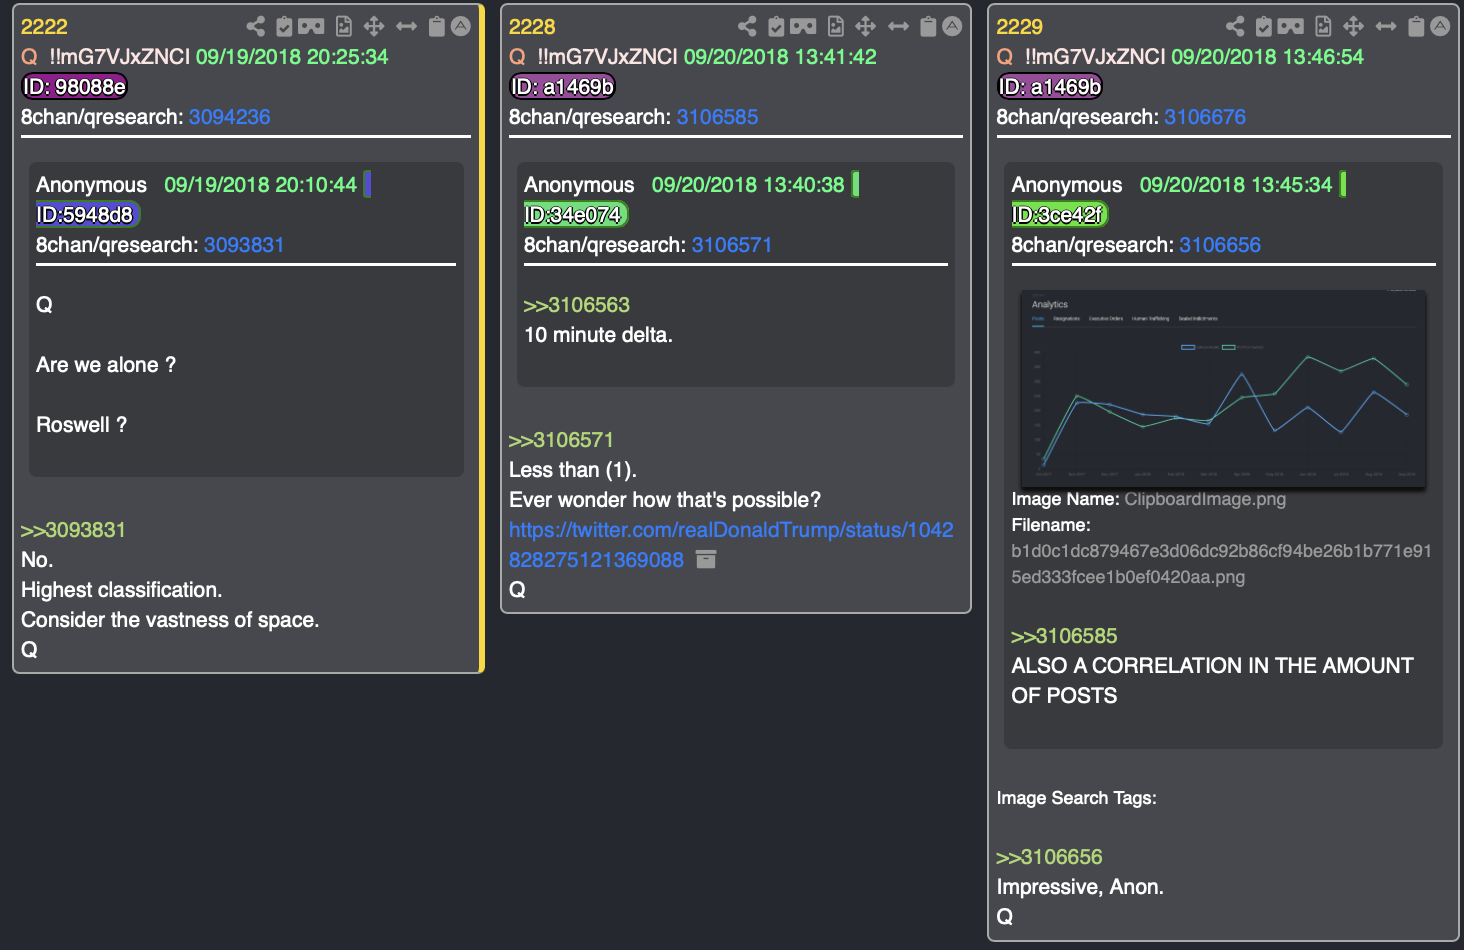Share post 2229 via share icon
Image resolution: width=1464 pixels, height=950 pixels.
coord(1235,26)
